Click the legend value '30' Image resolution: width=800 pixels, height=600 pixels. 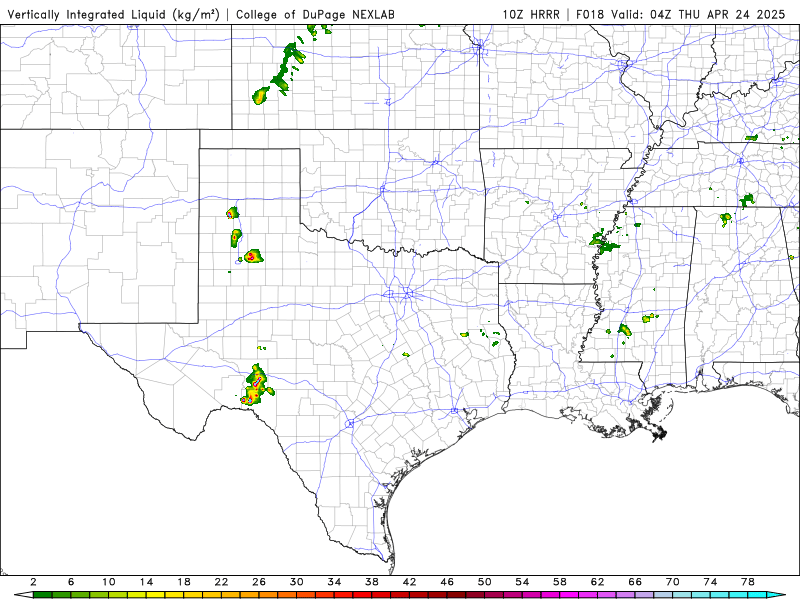coord(296,582)
